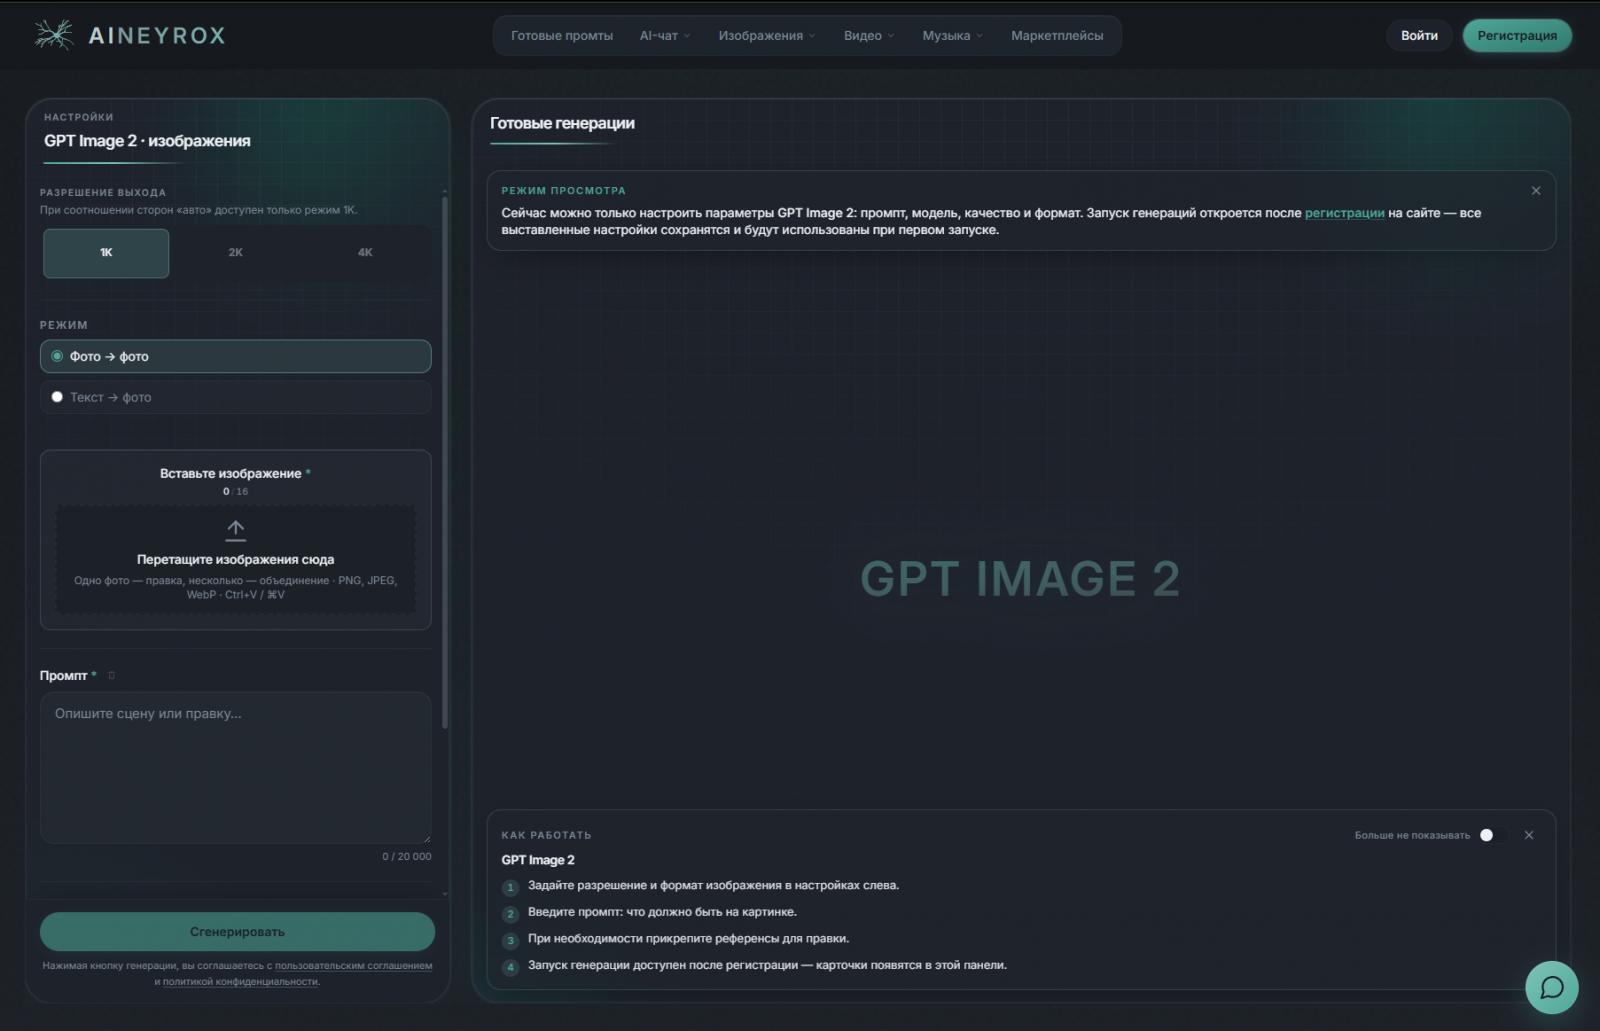
Task: Click the Разрешение выхода label
Action: (x=103, y=193)
